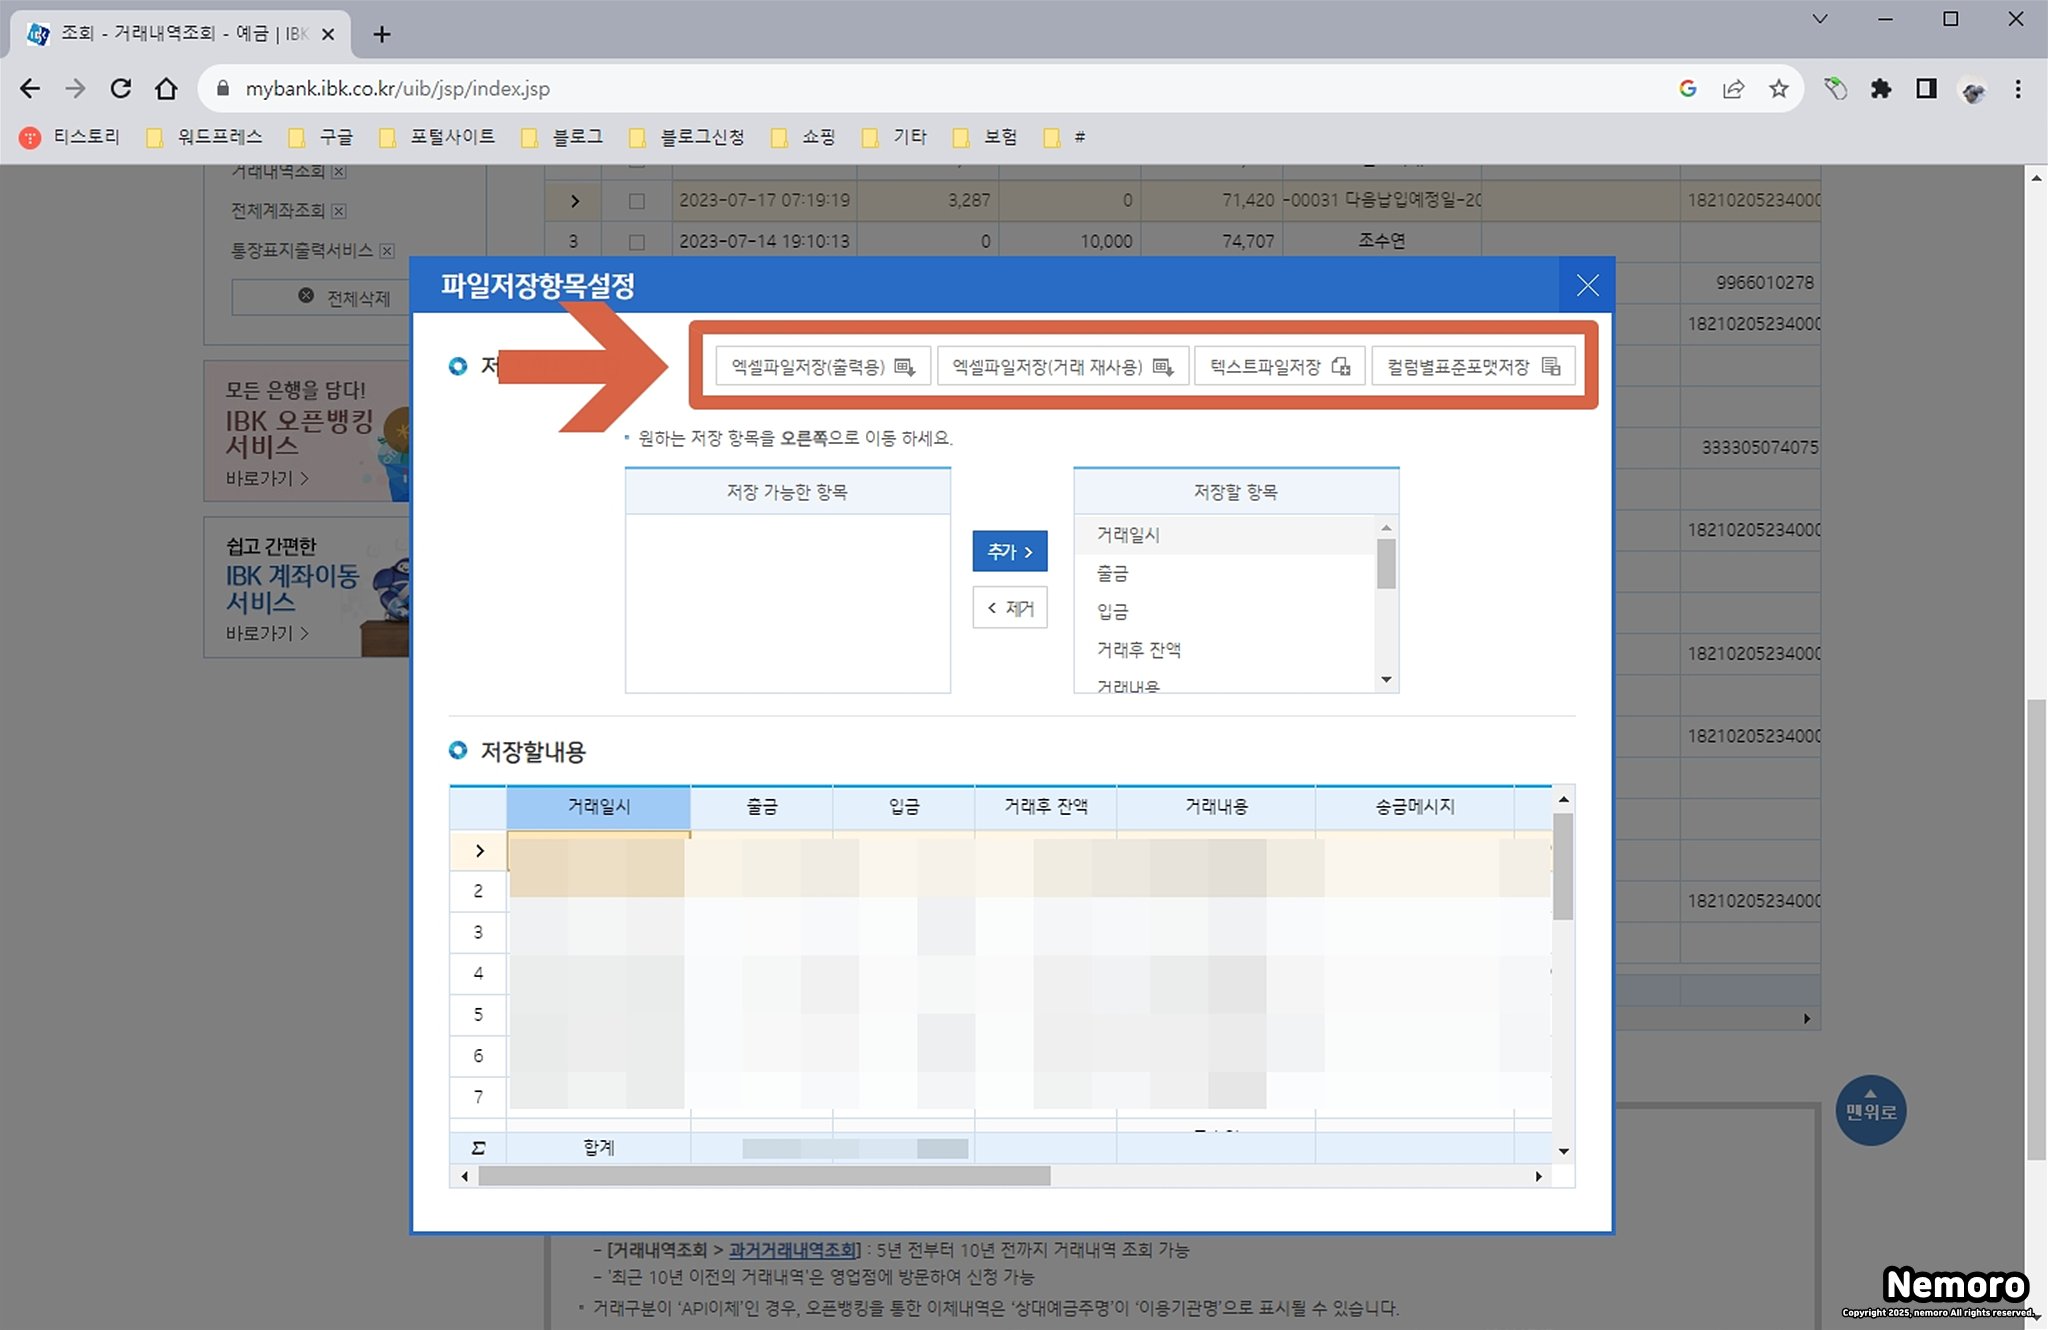Bookmark this page with star icon

coord(1778,89)
